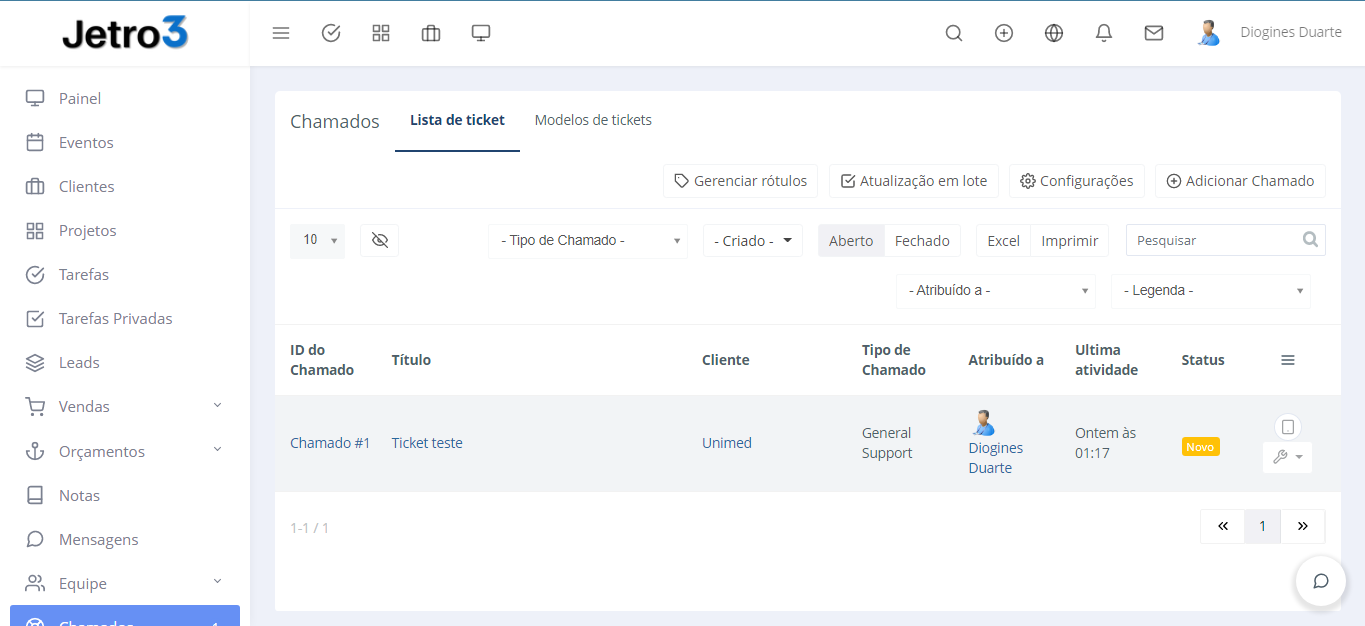Open Leads in the sidebar menu
This screenshot has height=626, width=1365.
pos(79,363)
